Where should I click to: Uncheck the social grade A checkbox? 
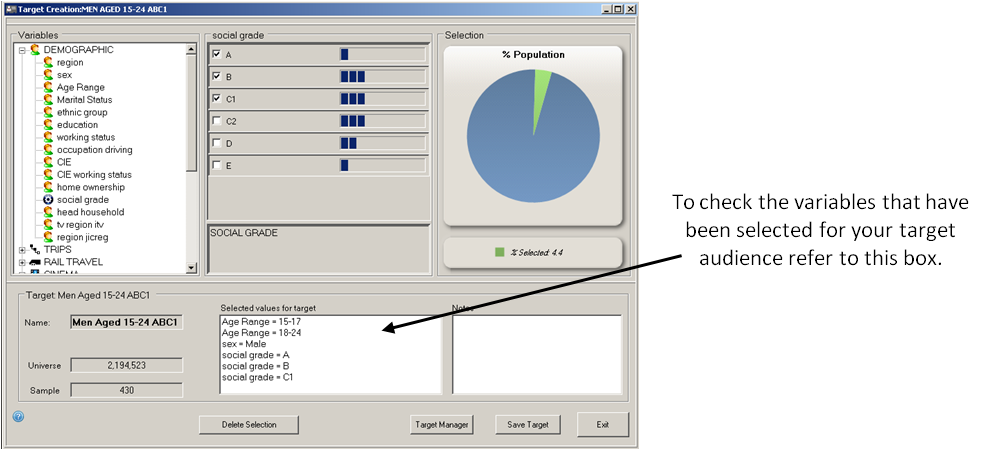click(x=216, y=54)
